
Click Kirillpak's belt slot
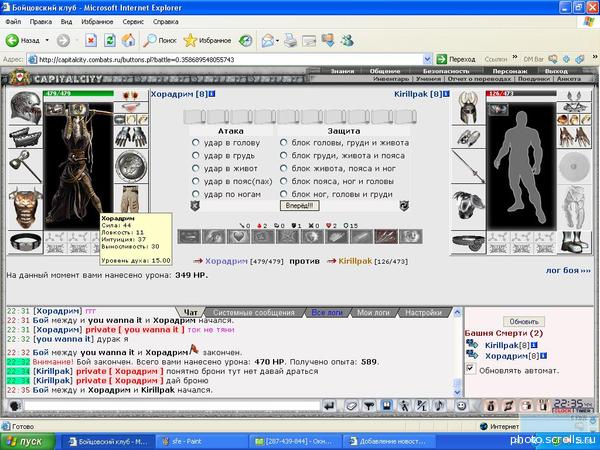[x=468, y=242]
